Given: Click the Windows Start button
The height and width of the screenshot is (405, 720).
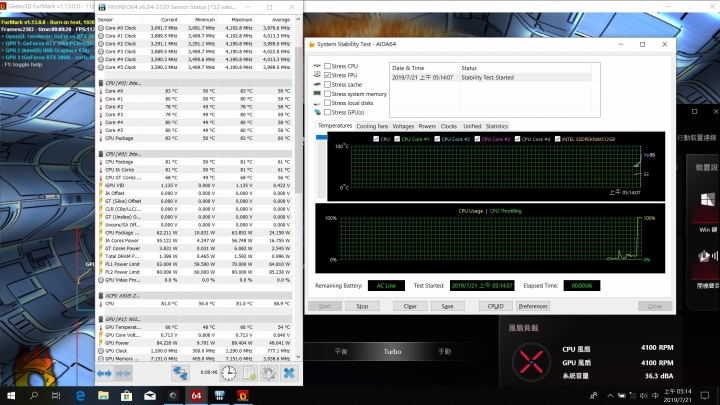Looking at the screenshot, I should coord(11,395).
